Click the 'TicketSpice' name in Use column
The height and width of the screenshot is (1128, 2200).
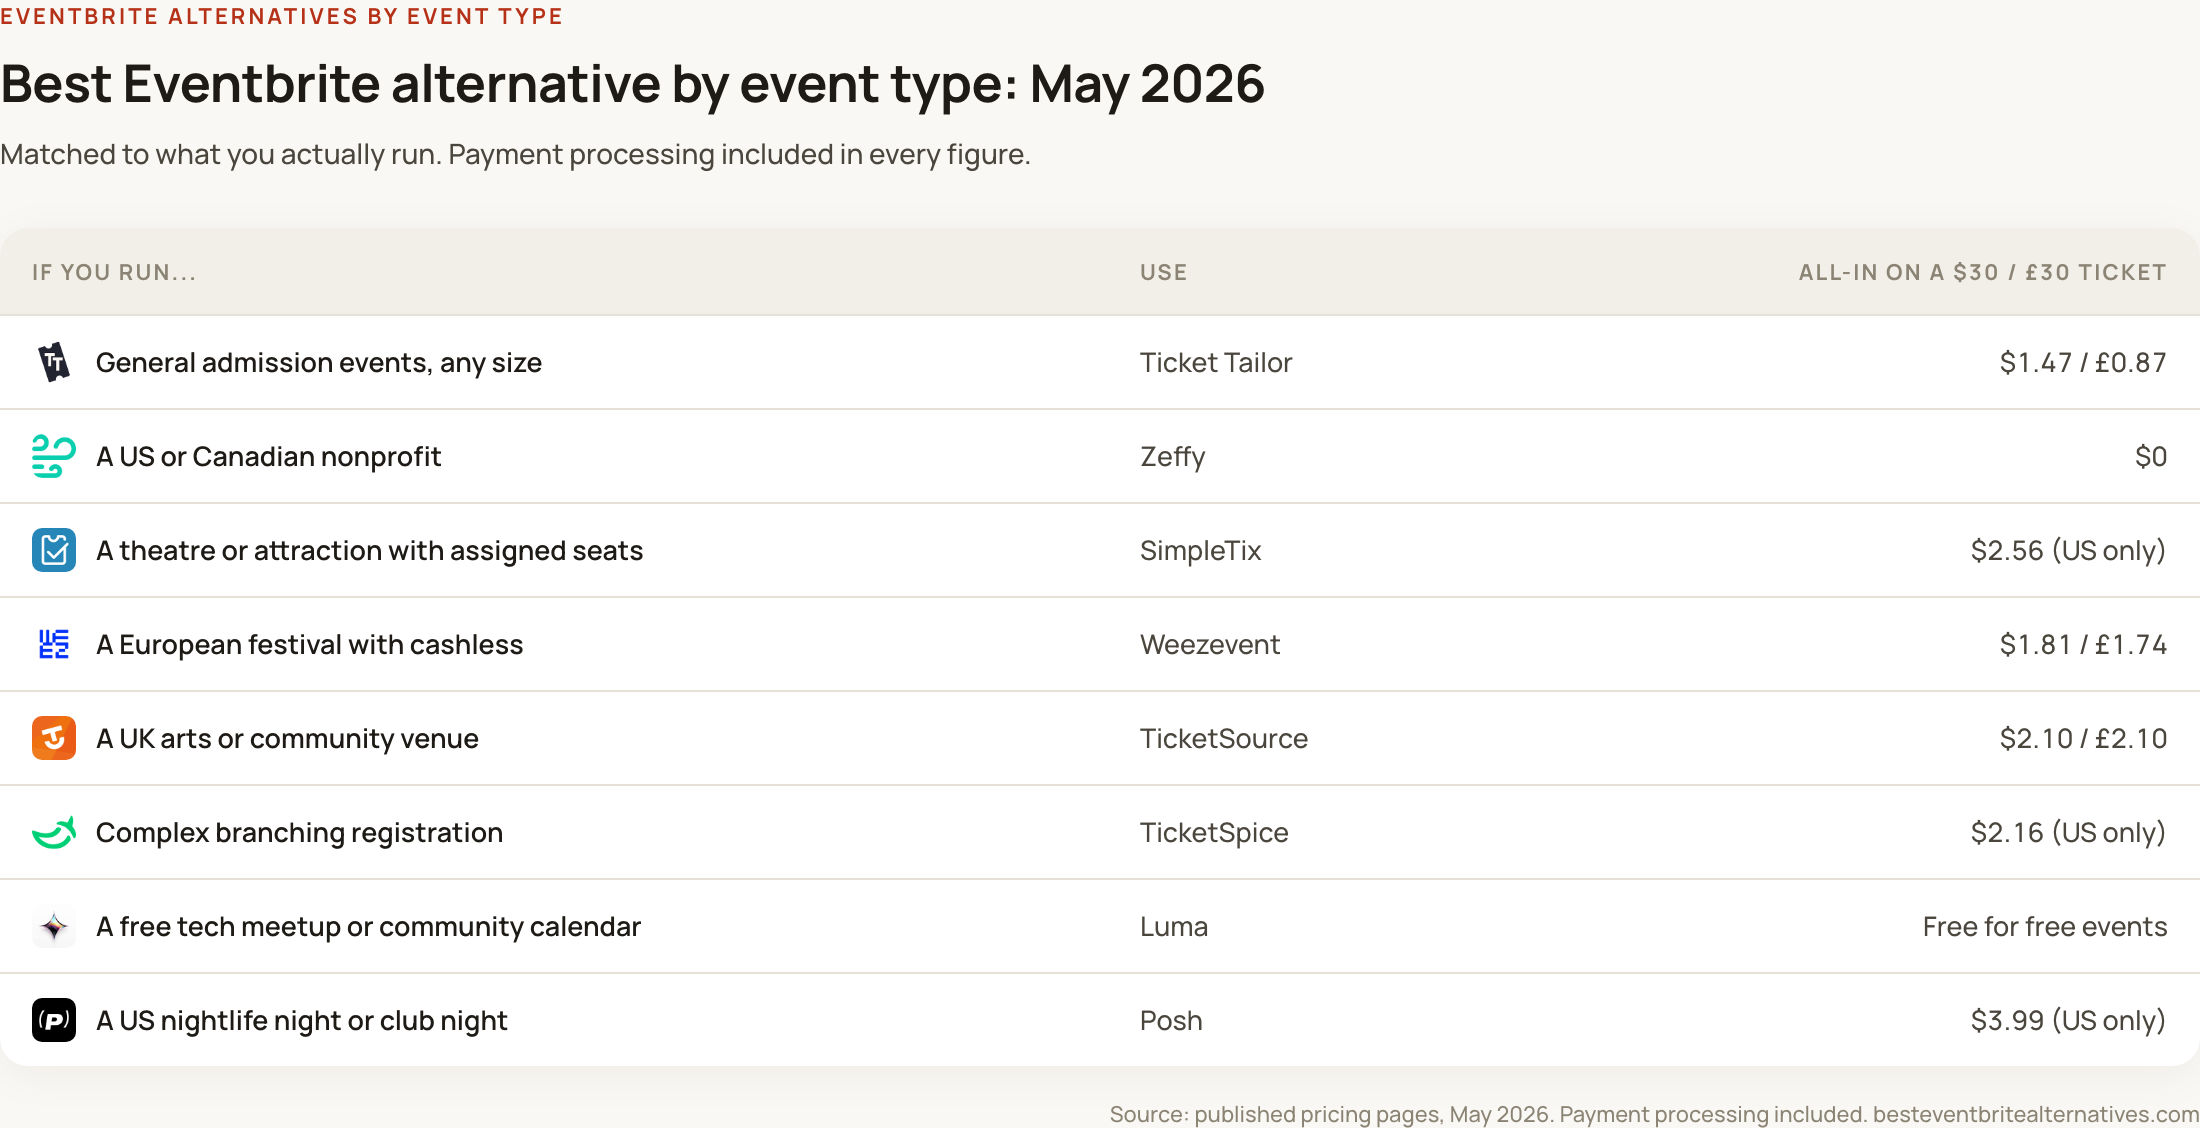[1214, 833]
